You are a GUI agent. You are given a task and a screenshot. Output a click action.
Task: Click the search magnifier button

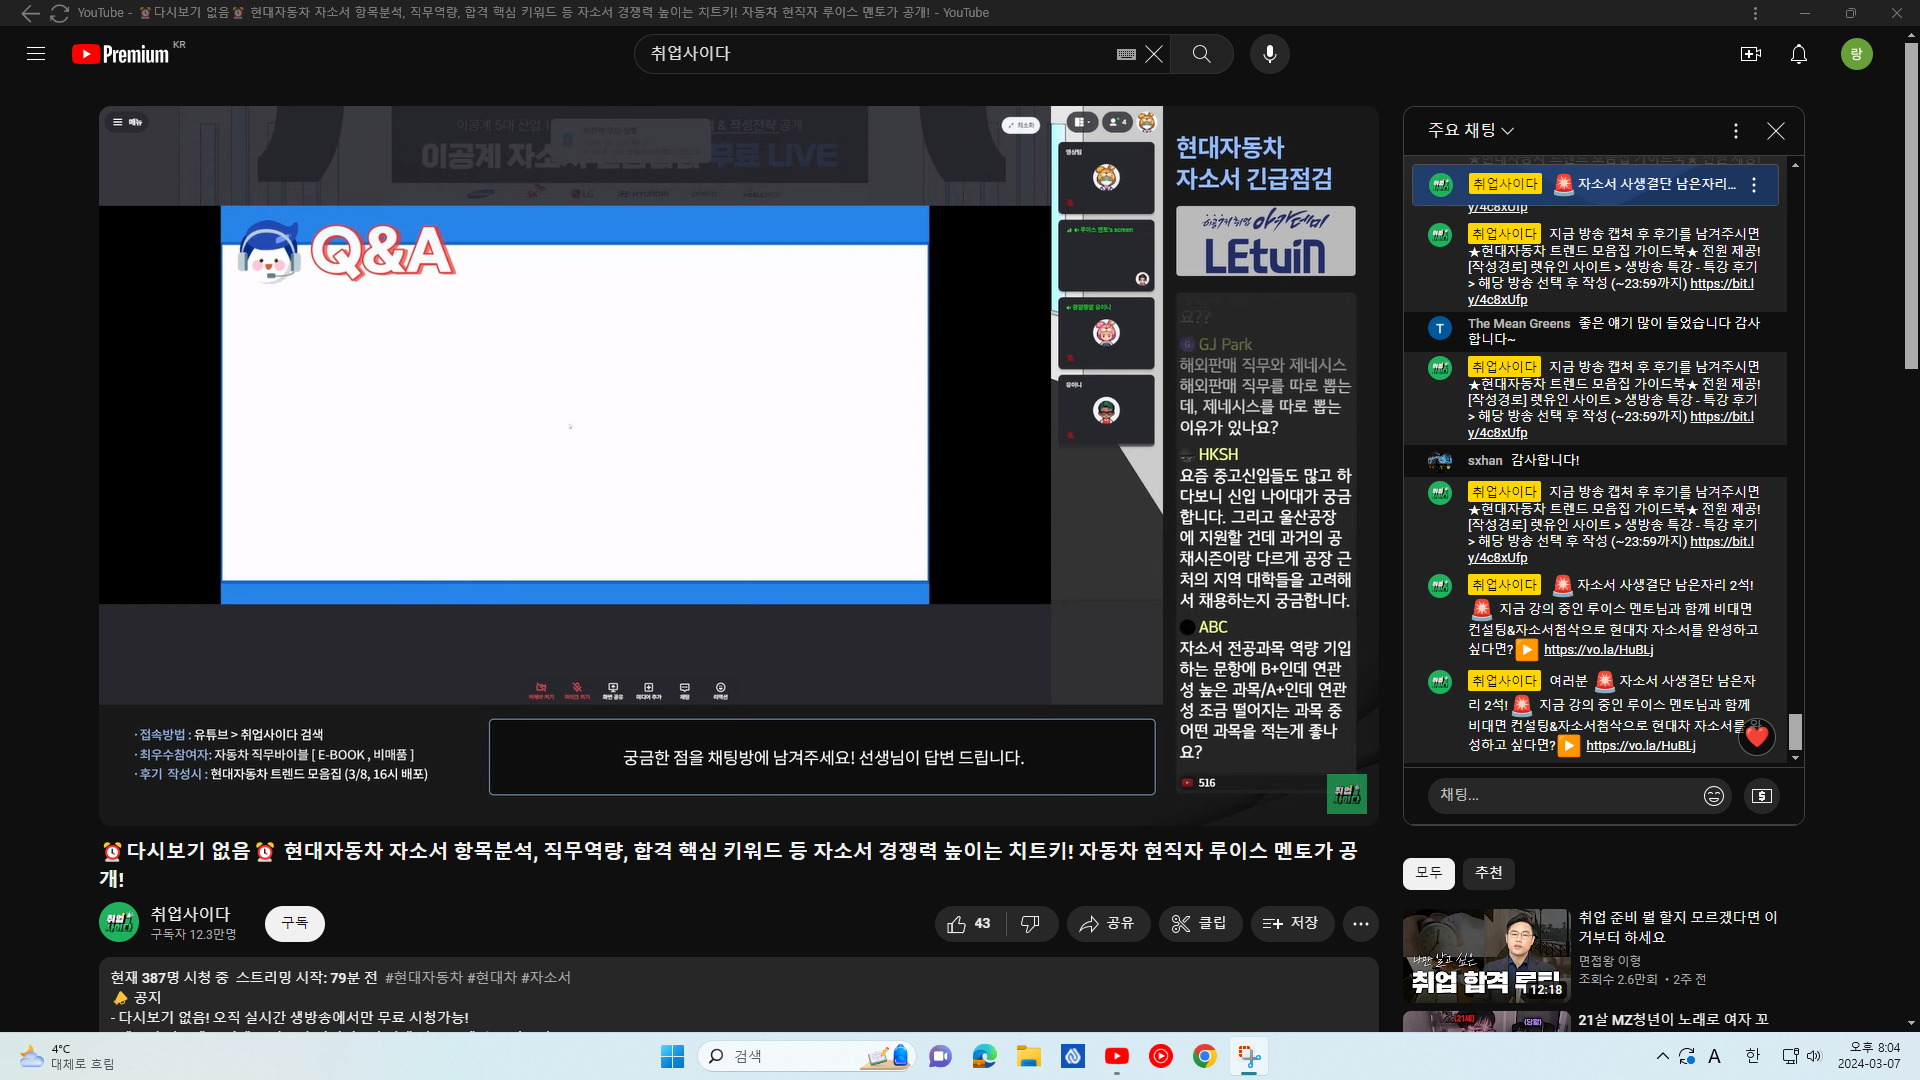click(x=1201, y=54)
